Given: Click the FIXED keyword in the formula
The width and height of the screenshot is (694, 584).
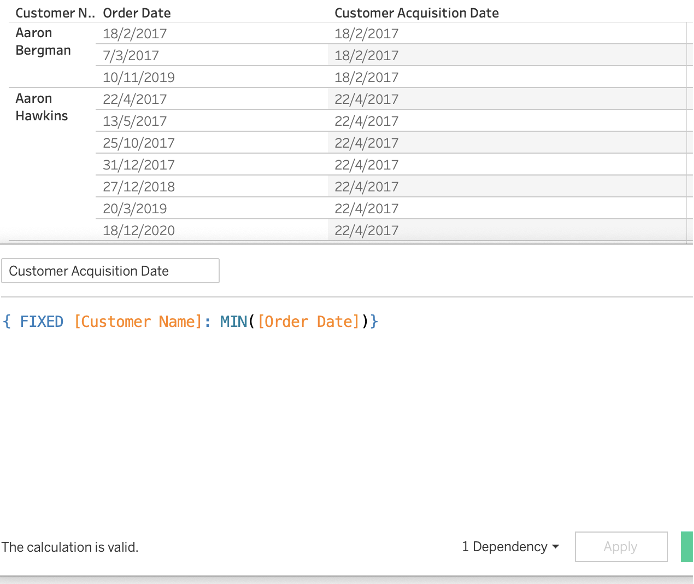Looking at the screenshot, I should tap(41, 321).
